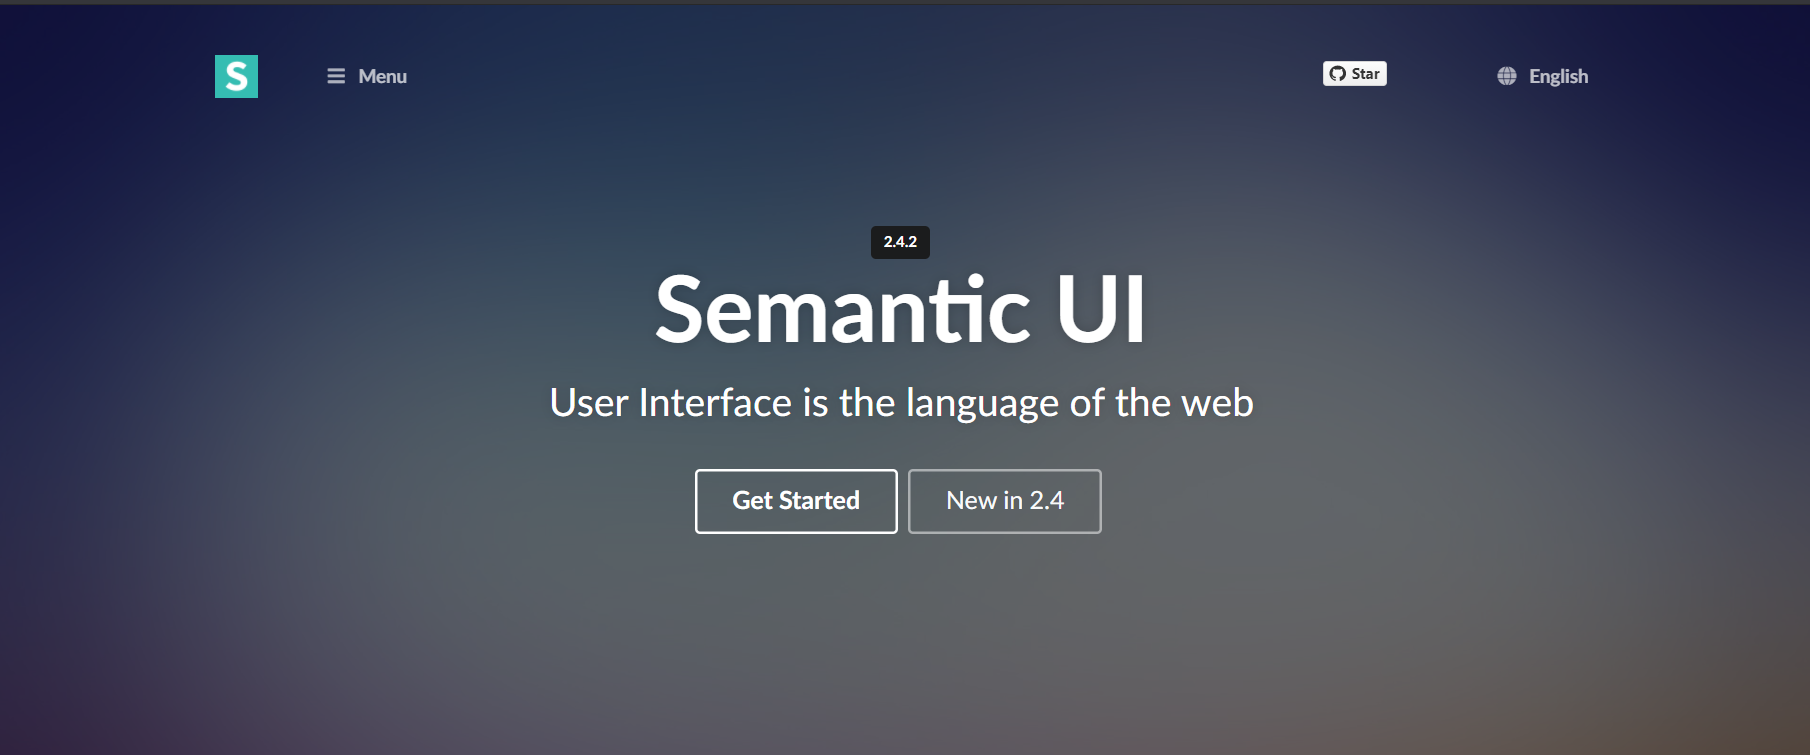Click the teal Semantic UI "S" logo
Viewport: 1810px width, 755px height.
click(x=236, y=76)
